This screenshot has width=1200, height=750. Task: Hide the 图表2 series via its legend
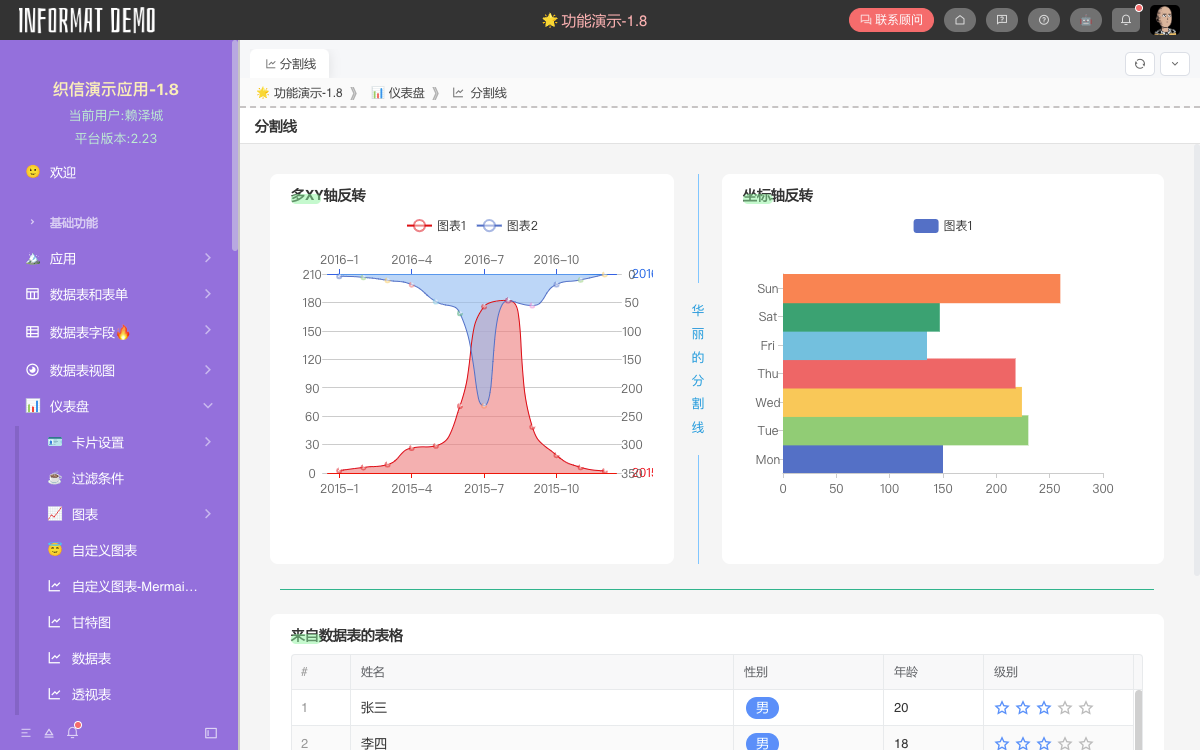click(x=512, y=225)
